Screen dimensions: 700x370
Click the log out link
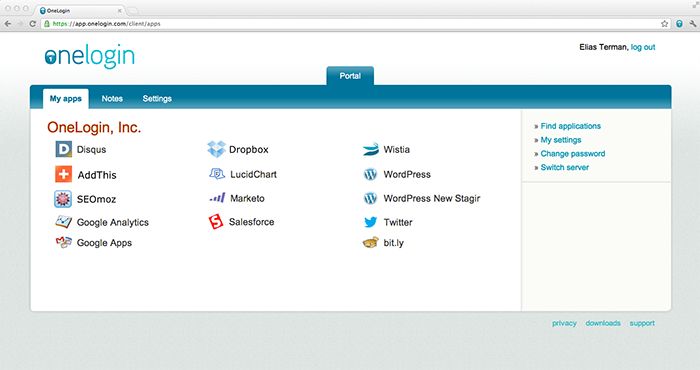(x=643, y=47)
